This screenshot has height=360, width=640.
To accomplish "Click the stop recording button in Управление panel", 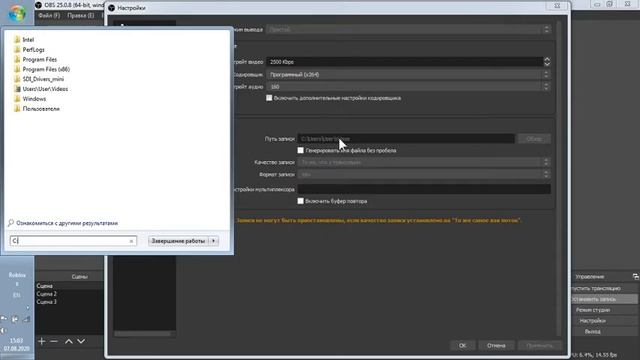I will (604, 299).
